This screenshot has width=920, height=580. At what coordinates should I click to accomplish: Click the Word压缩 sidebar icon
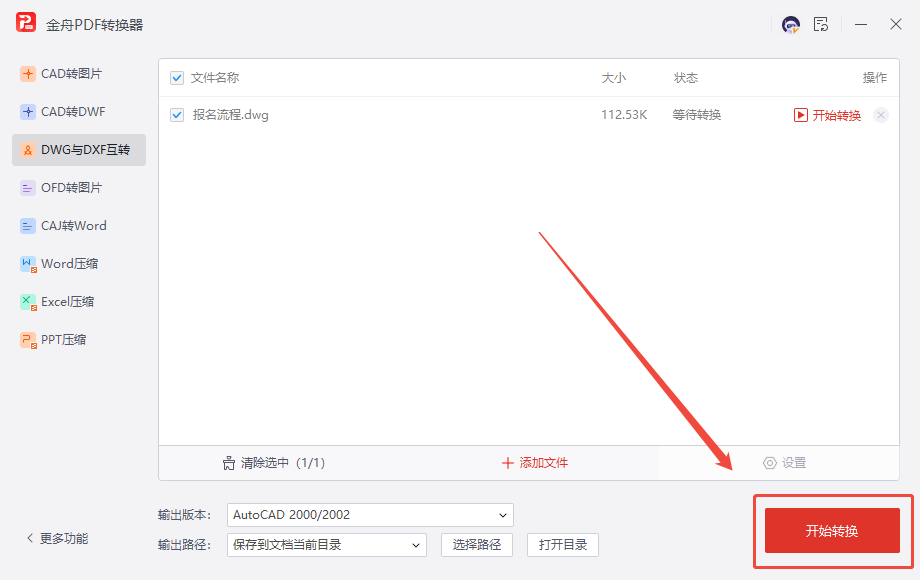coord(28,264)
